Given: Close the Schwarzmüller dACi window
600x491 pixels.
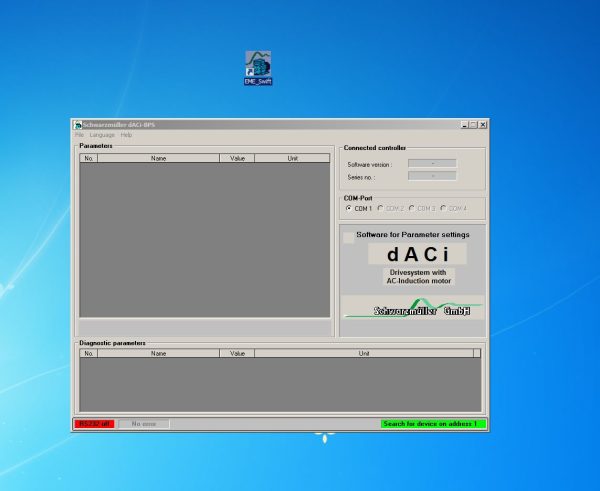Looking at the screenshot, I should pos(483,125).
